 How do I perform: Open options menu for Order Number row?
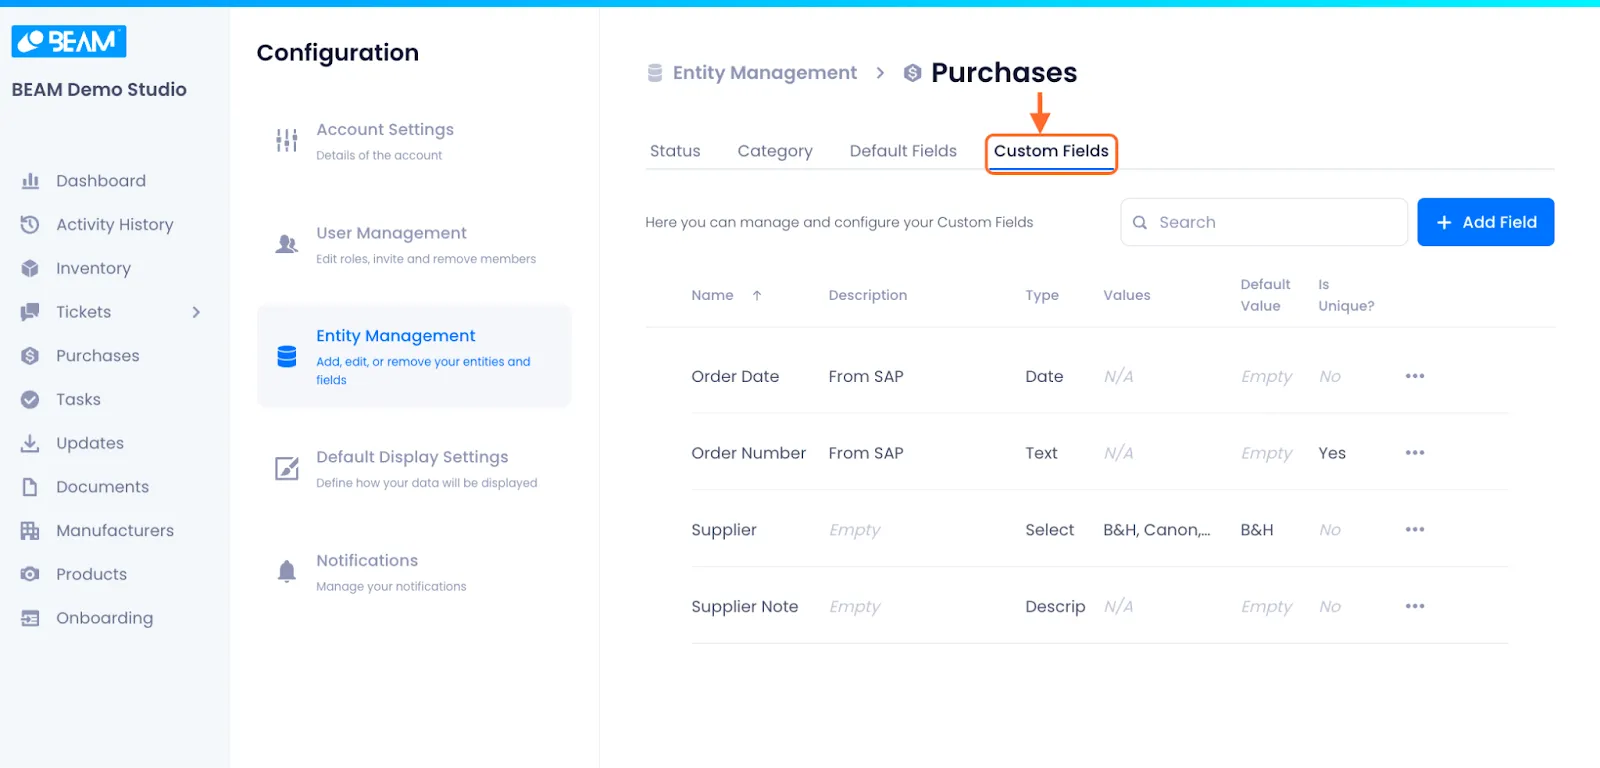[x=1415, y=453]
